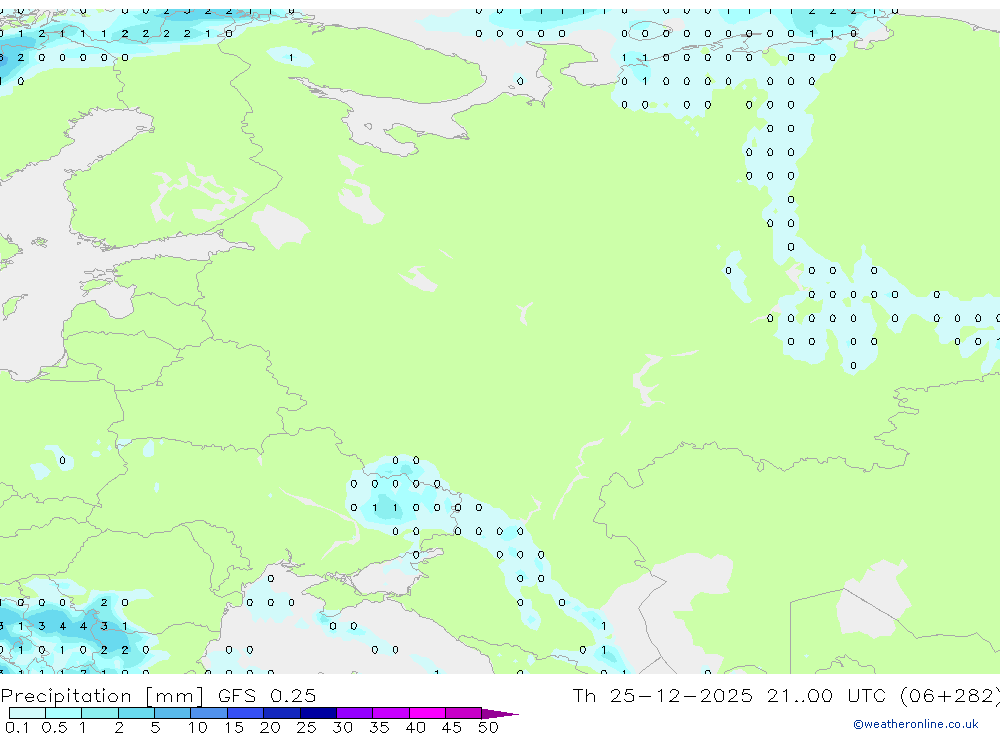Click the 40–45 mm bright magenta legend swatch
Viewport: 1000px width, 733px height.
[427, 713]
